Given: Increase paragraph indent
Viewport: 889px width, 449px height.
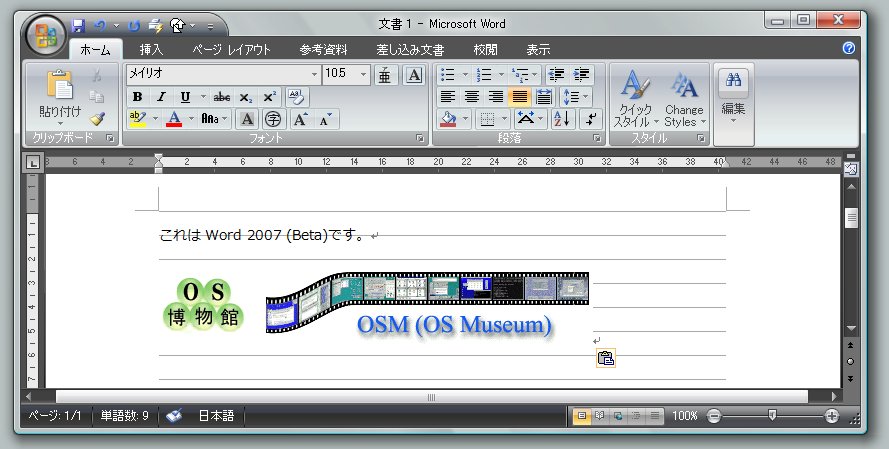Looking at the screenshot, I should (582, 74).
